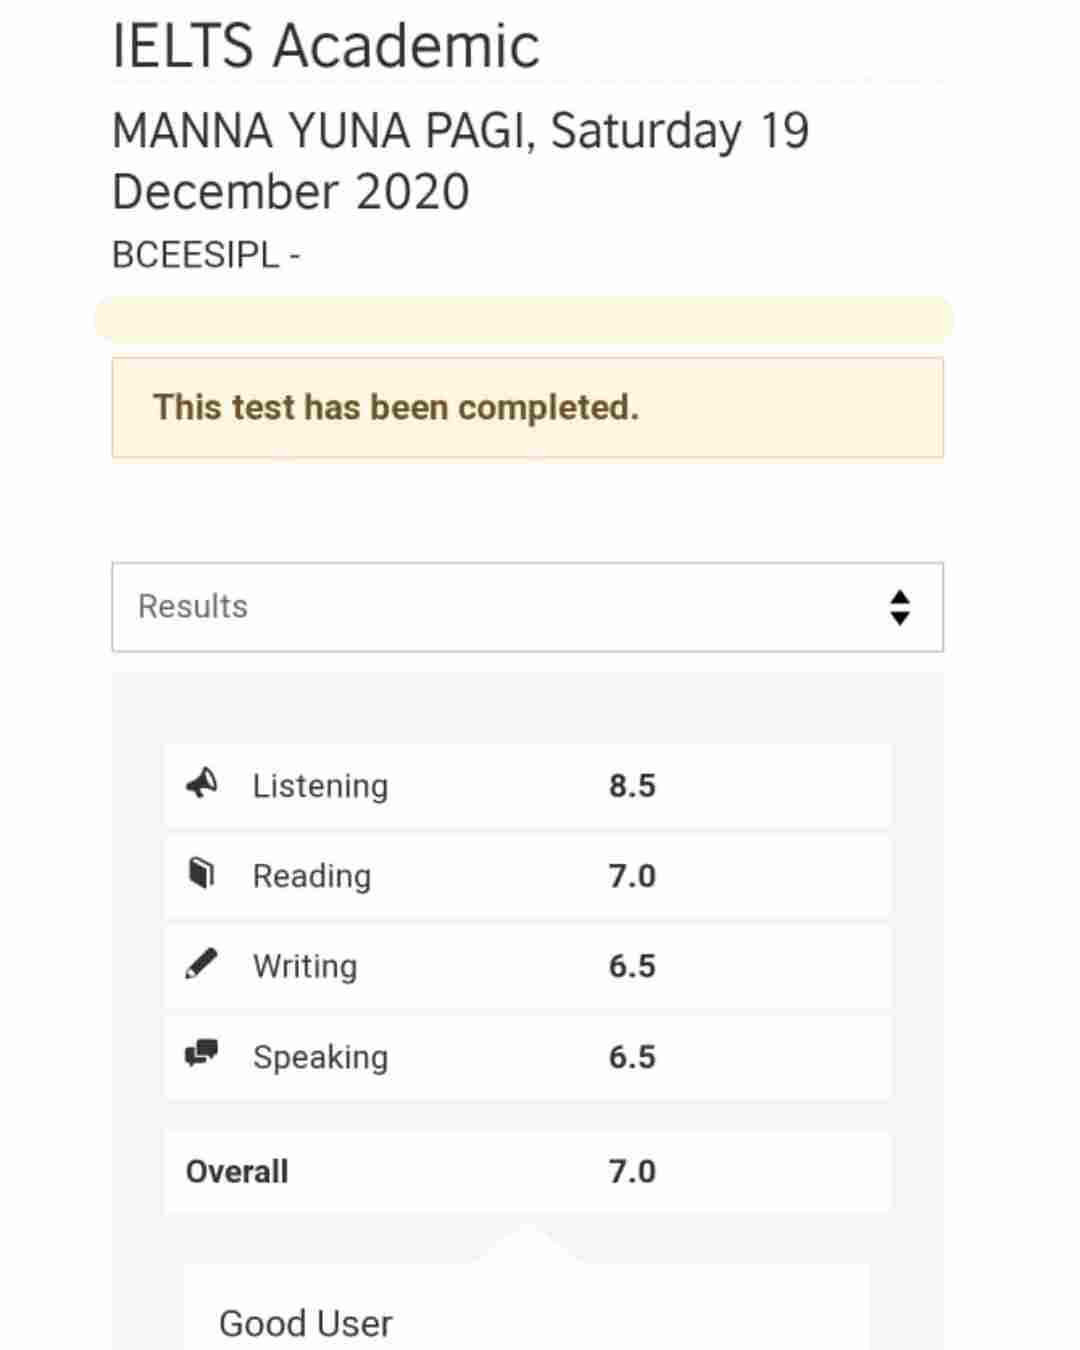Screen dimensions: 1080x1350
Task: Click the Overall score row
Action: point(527,1171)
